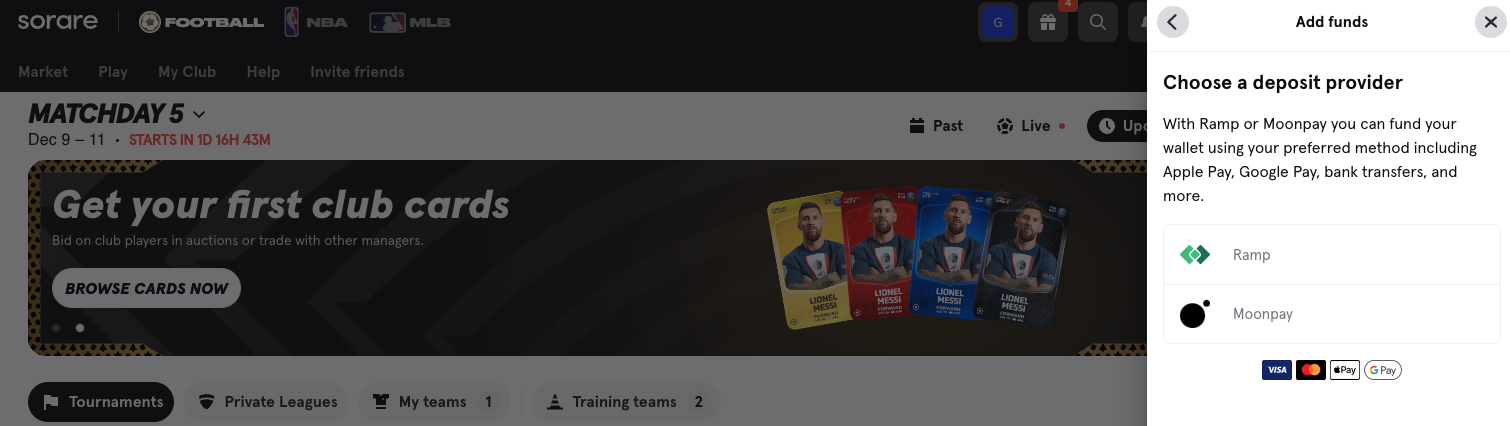Viewport: 1510px width, 426px height.
Task: Switch to the NBA sport logo
Action: click(317, 21)
